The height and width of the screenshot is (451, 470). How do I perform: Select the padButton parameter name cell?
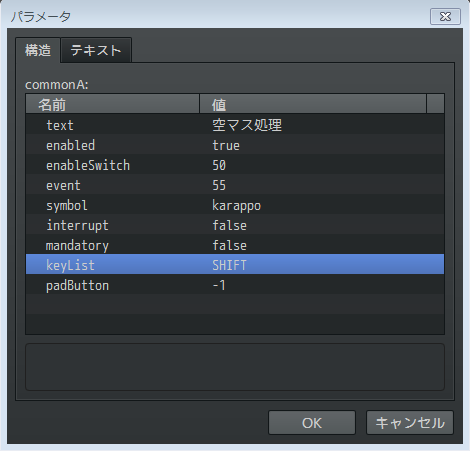point(113,285)
